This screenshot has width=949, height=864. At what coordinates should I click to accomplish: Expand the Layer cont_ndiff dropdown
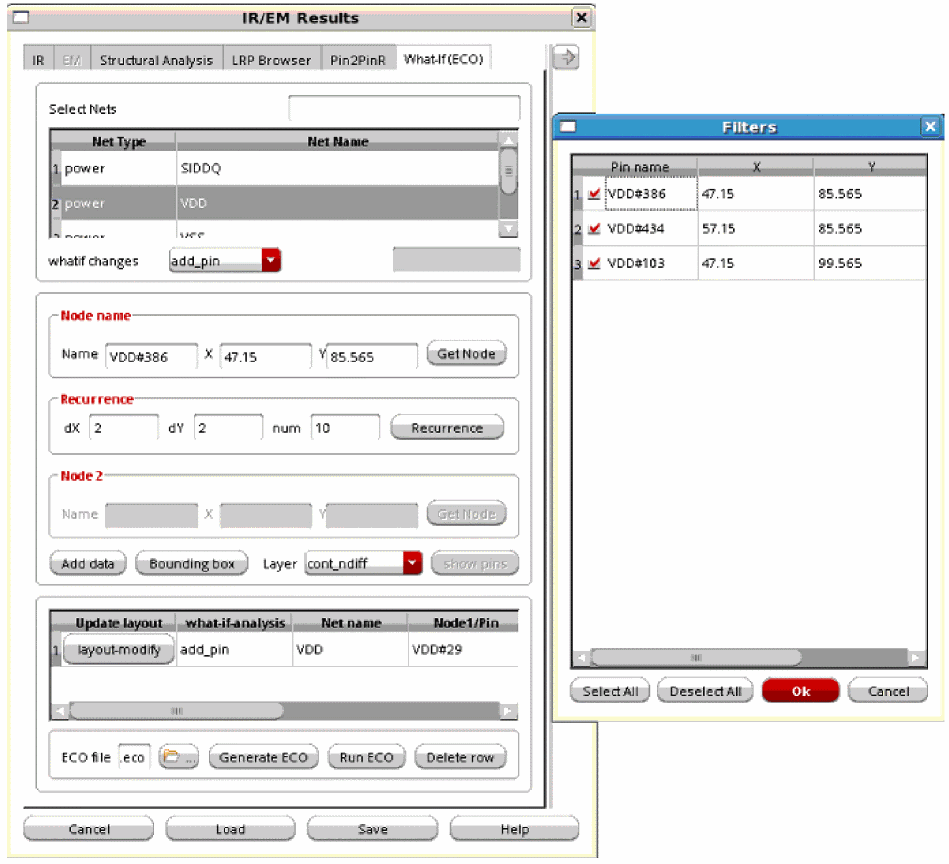[x=412, y=564]
